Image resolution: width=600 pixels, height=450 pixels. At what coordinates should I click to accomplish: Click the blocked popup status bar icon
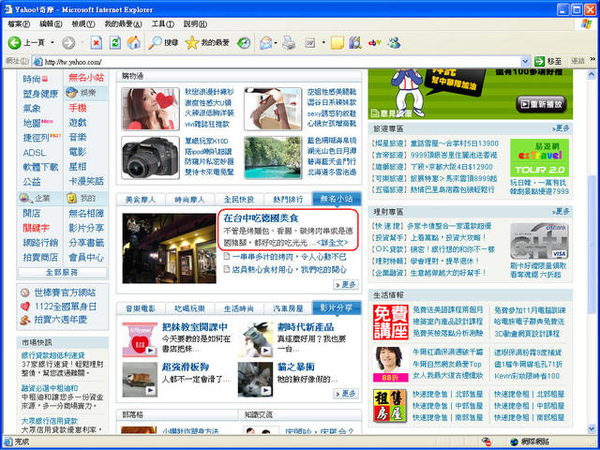[486, 442]
